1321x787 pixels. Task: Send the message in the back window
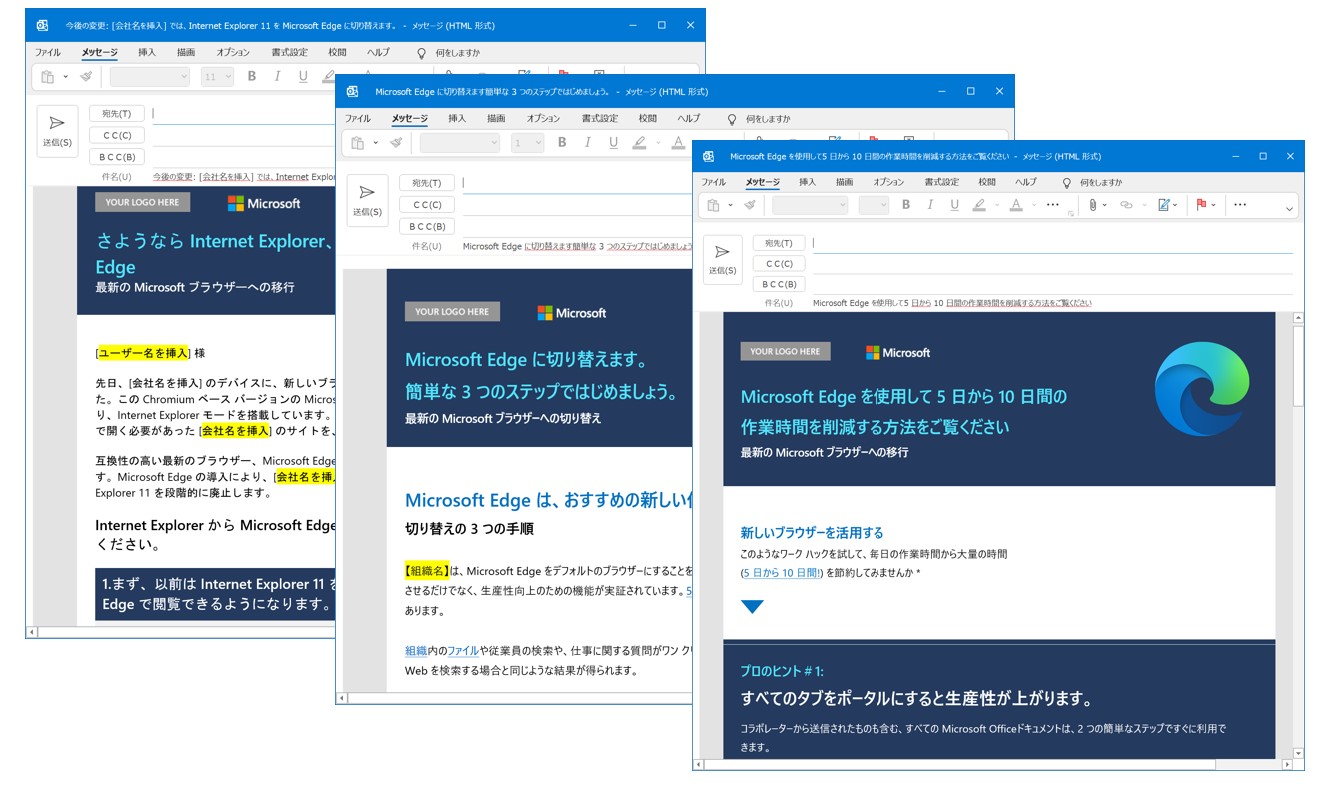[57, 130]
